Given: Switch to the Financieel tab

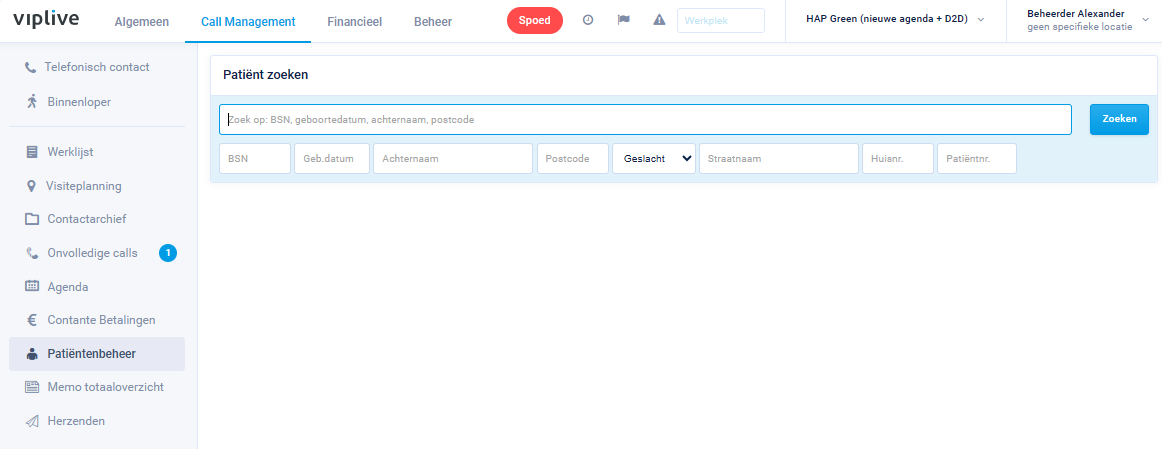Looking at the screenshot, I should (x=355, y=21).
